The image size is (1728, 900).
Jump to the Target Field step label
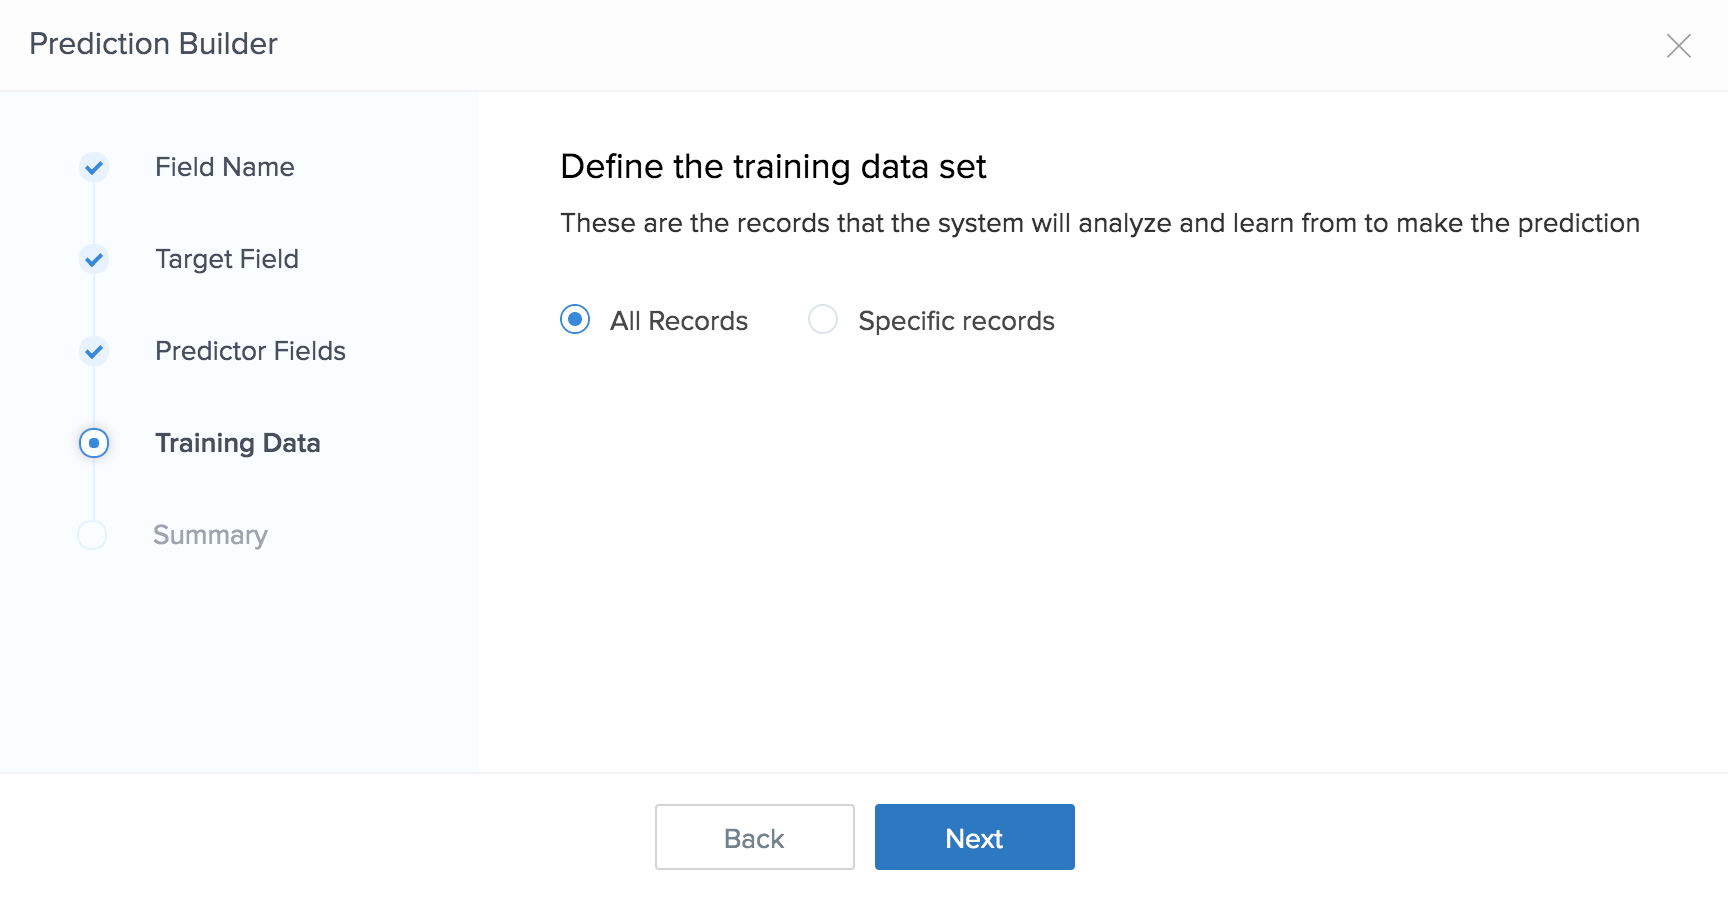click(x=227, y=259)
